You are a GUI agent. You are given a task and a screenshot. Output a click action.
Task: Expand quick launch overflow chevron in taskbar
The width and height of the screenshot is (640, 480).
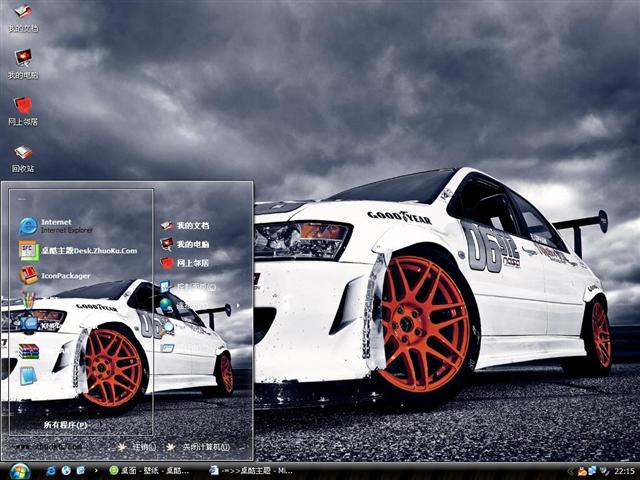pos(95,470)
